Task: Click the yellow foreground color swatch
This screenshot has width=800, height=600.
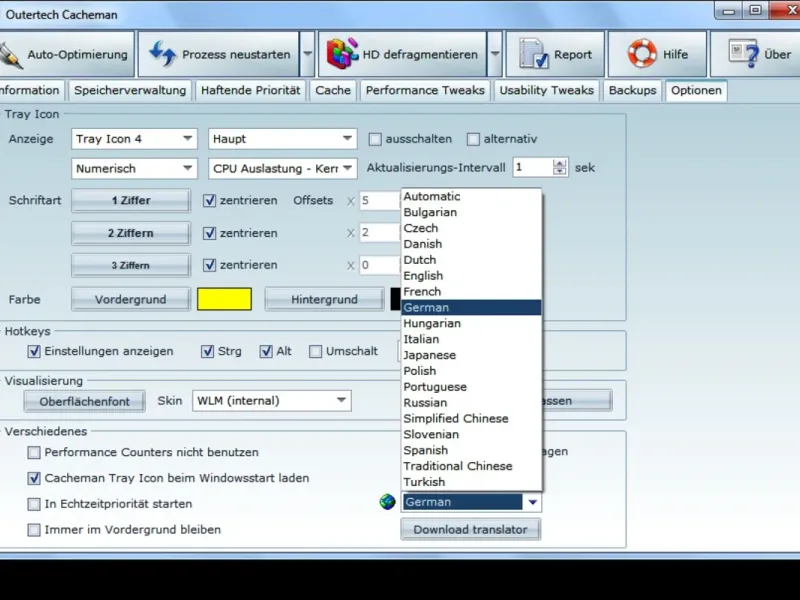Action: coord(224,299)
